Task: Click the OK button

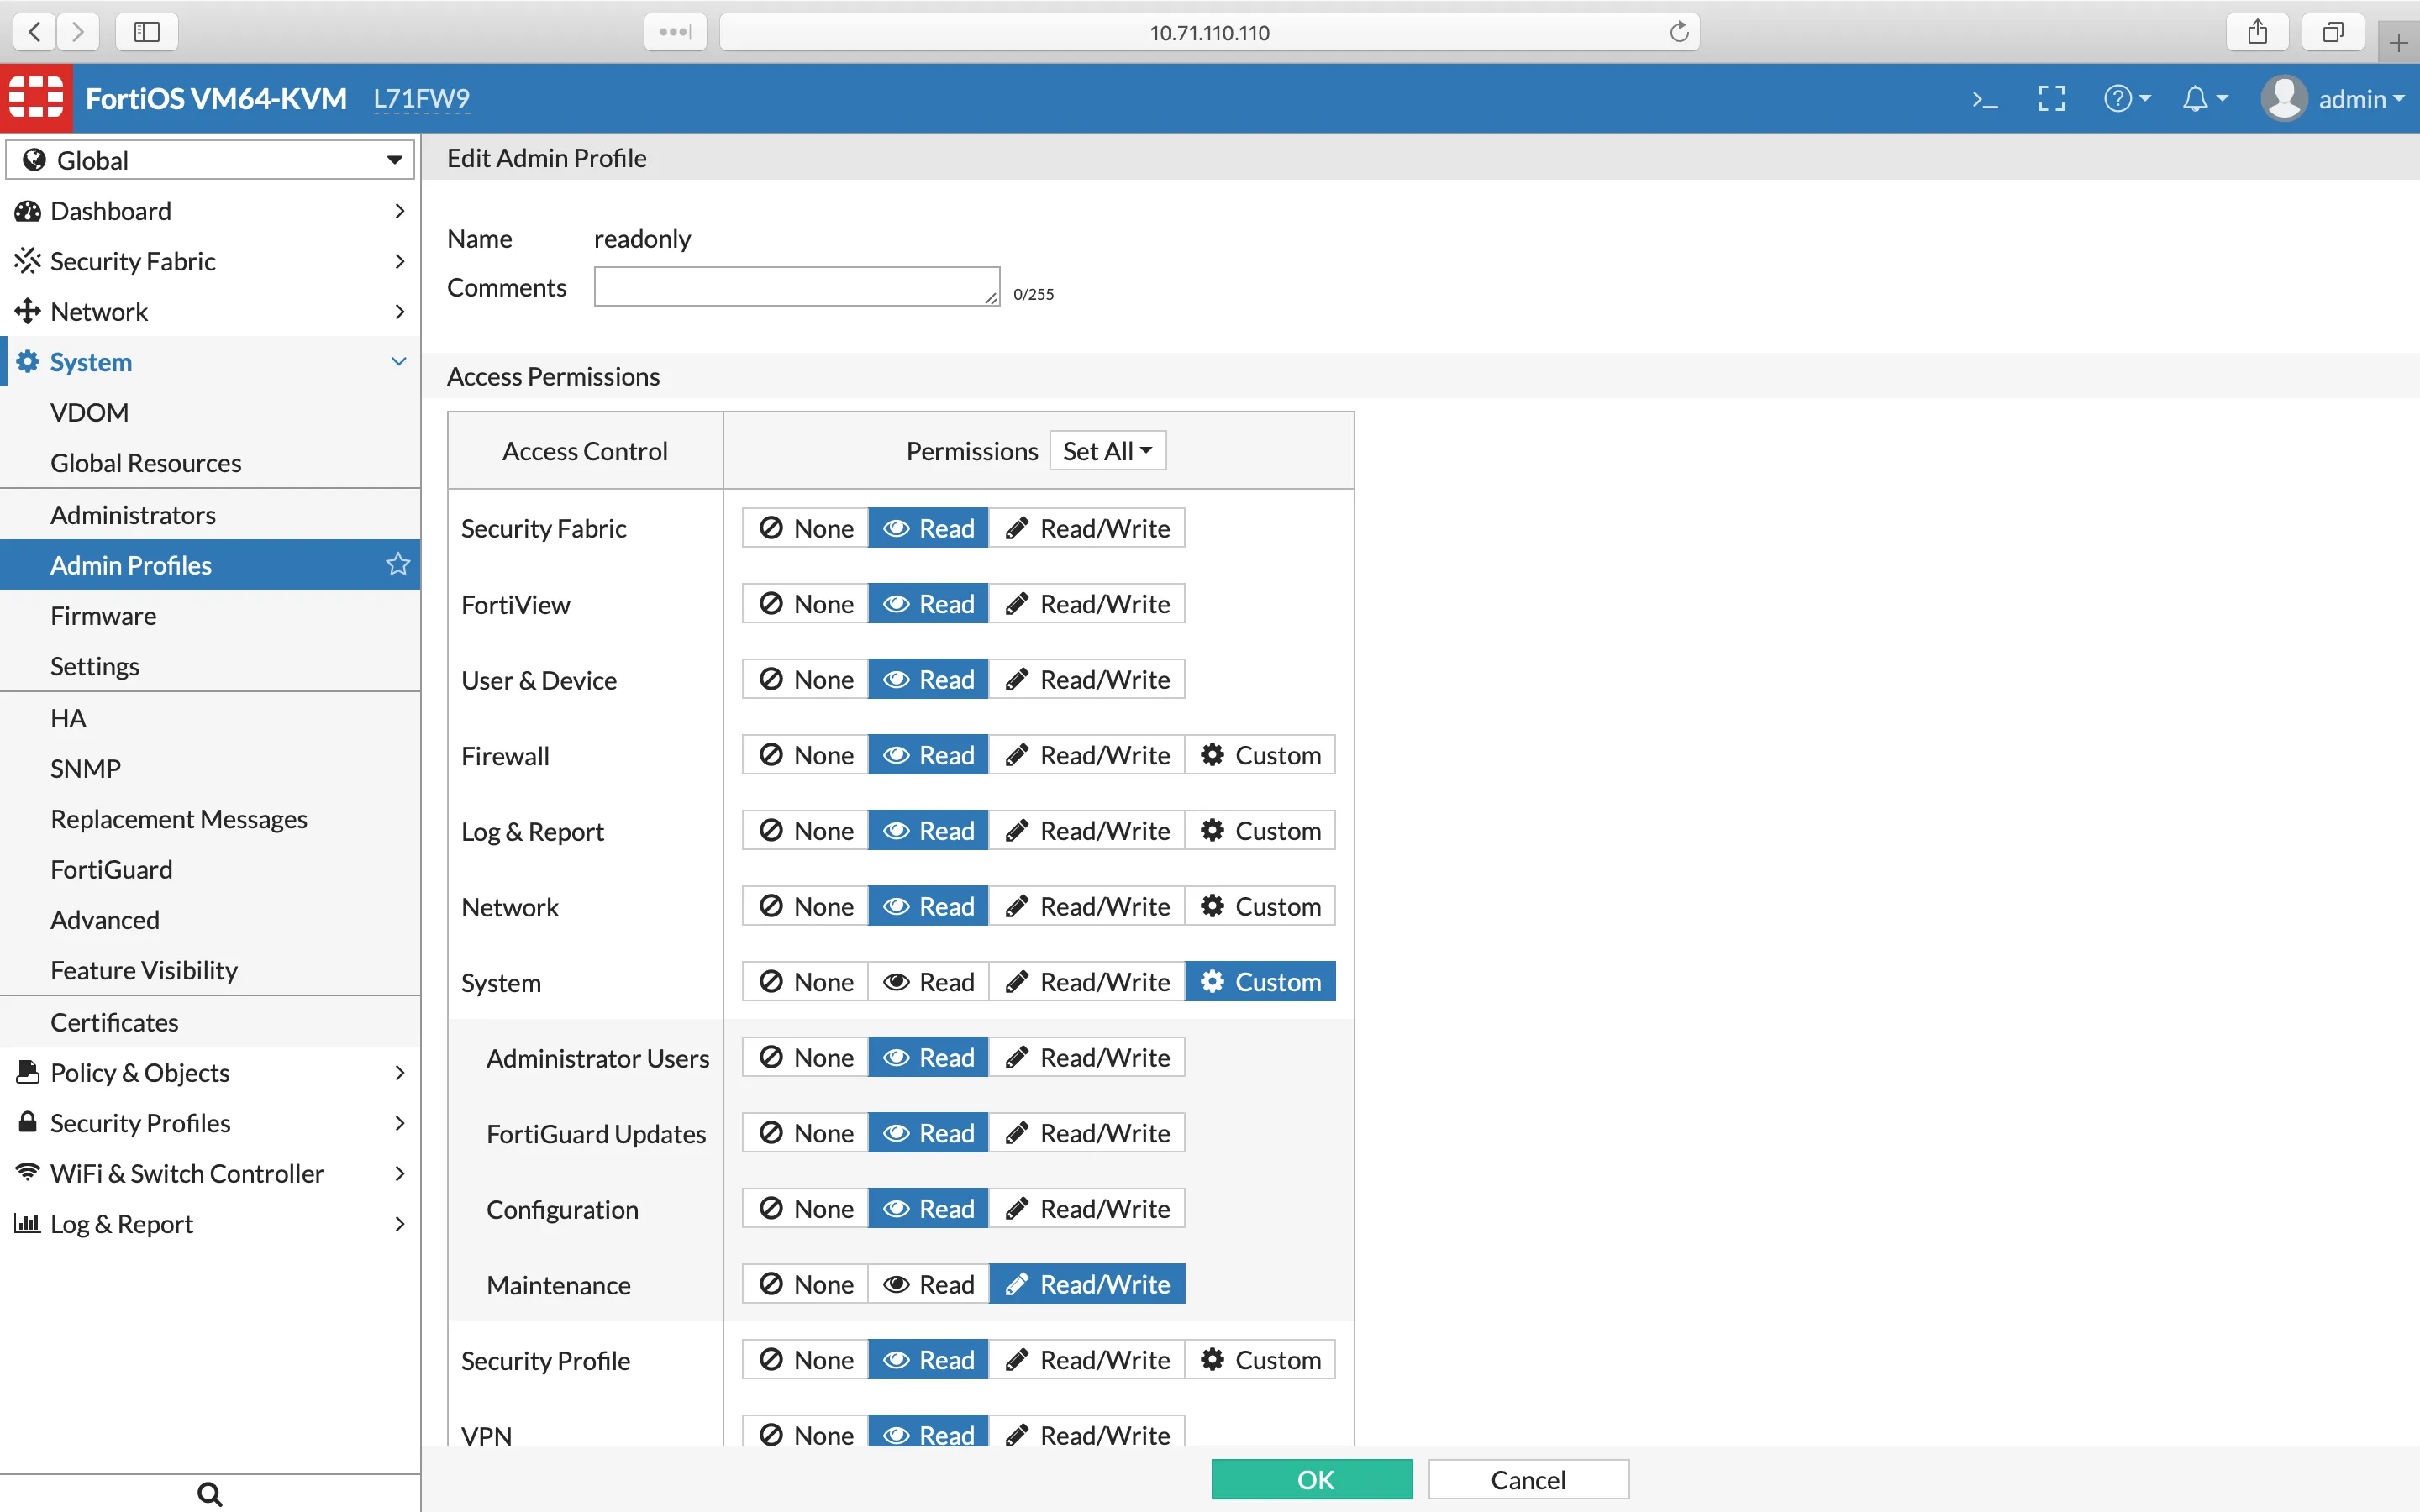Action: [1312, 1479]
